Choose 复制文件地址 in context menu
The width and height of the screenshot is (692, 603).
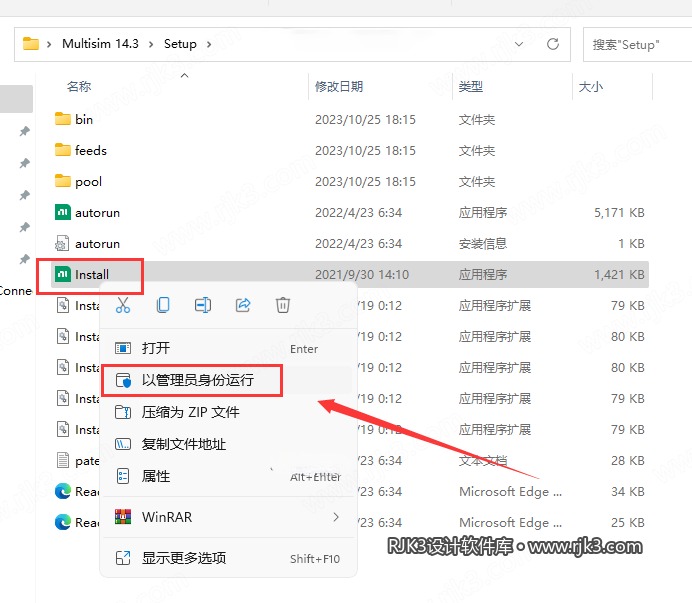pyautogui.click(x=228, y=444)
